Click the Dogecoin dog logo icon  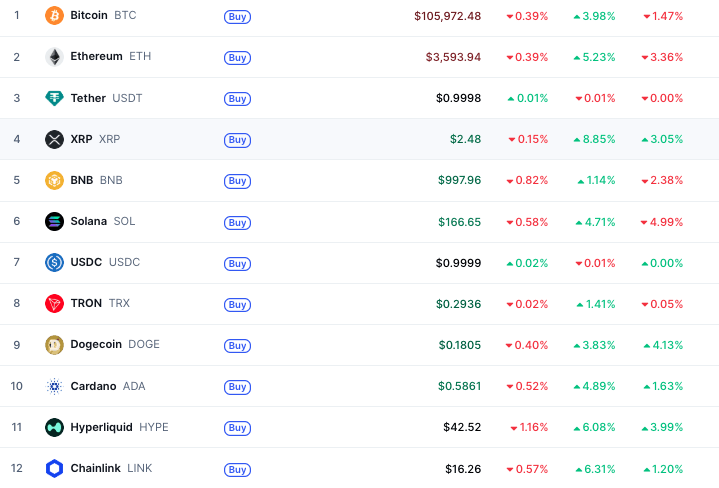click(x=54, y=345)
